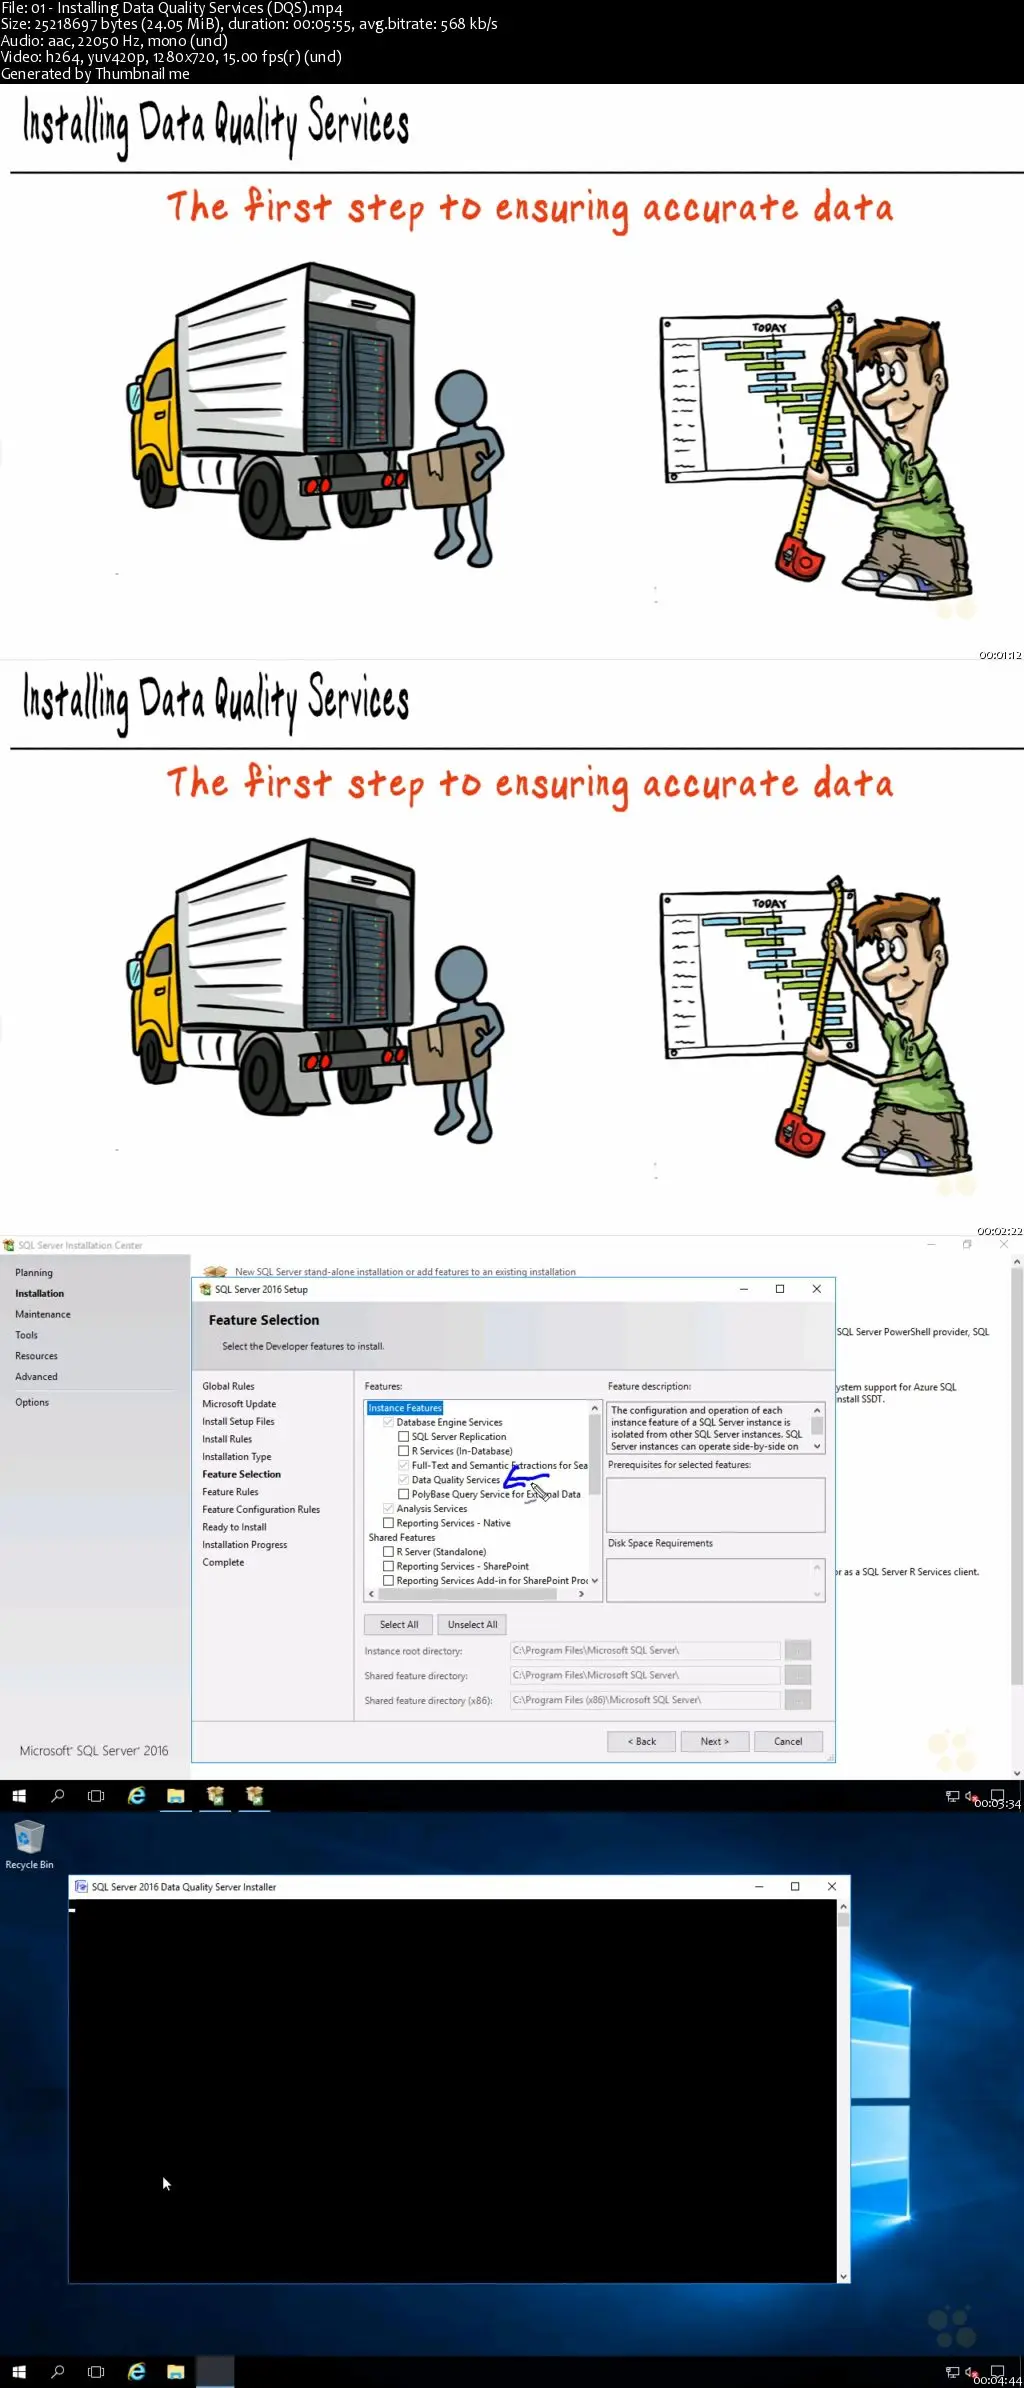
Task: Toggle Database Engine Services checkbox
Action: click(x=388, y=1422)
